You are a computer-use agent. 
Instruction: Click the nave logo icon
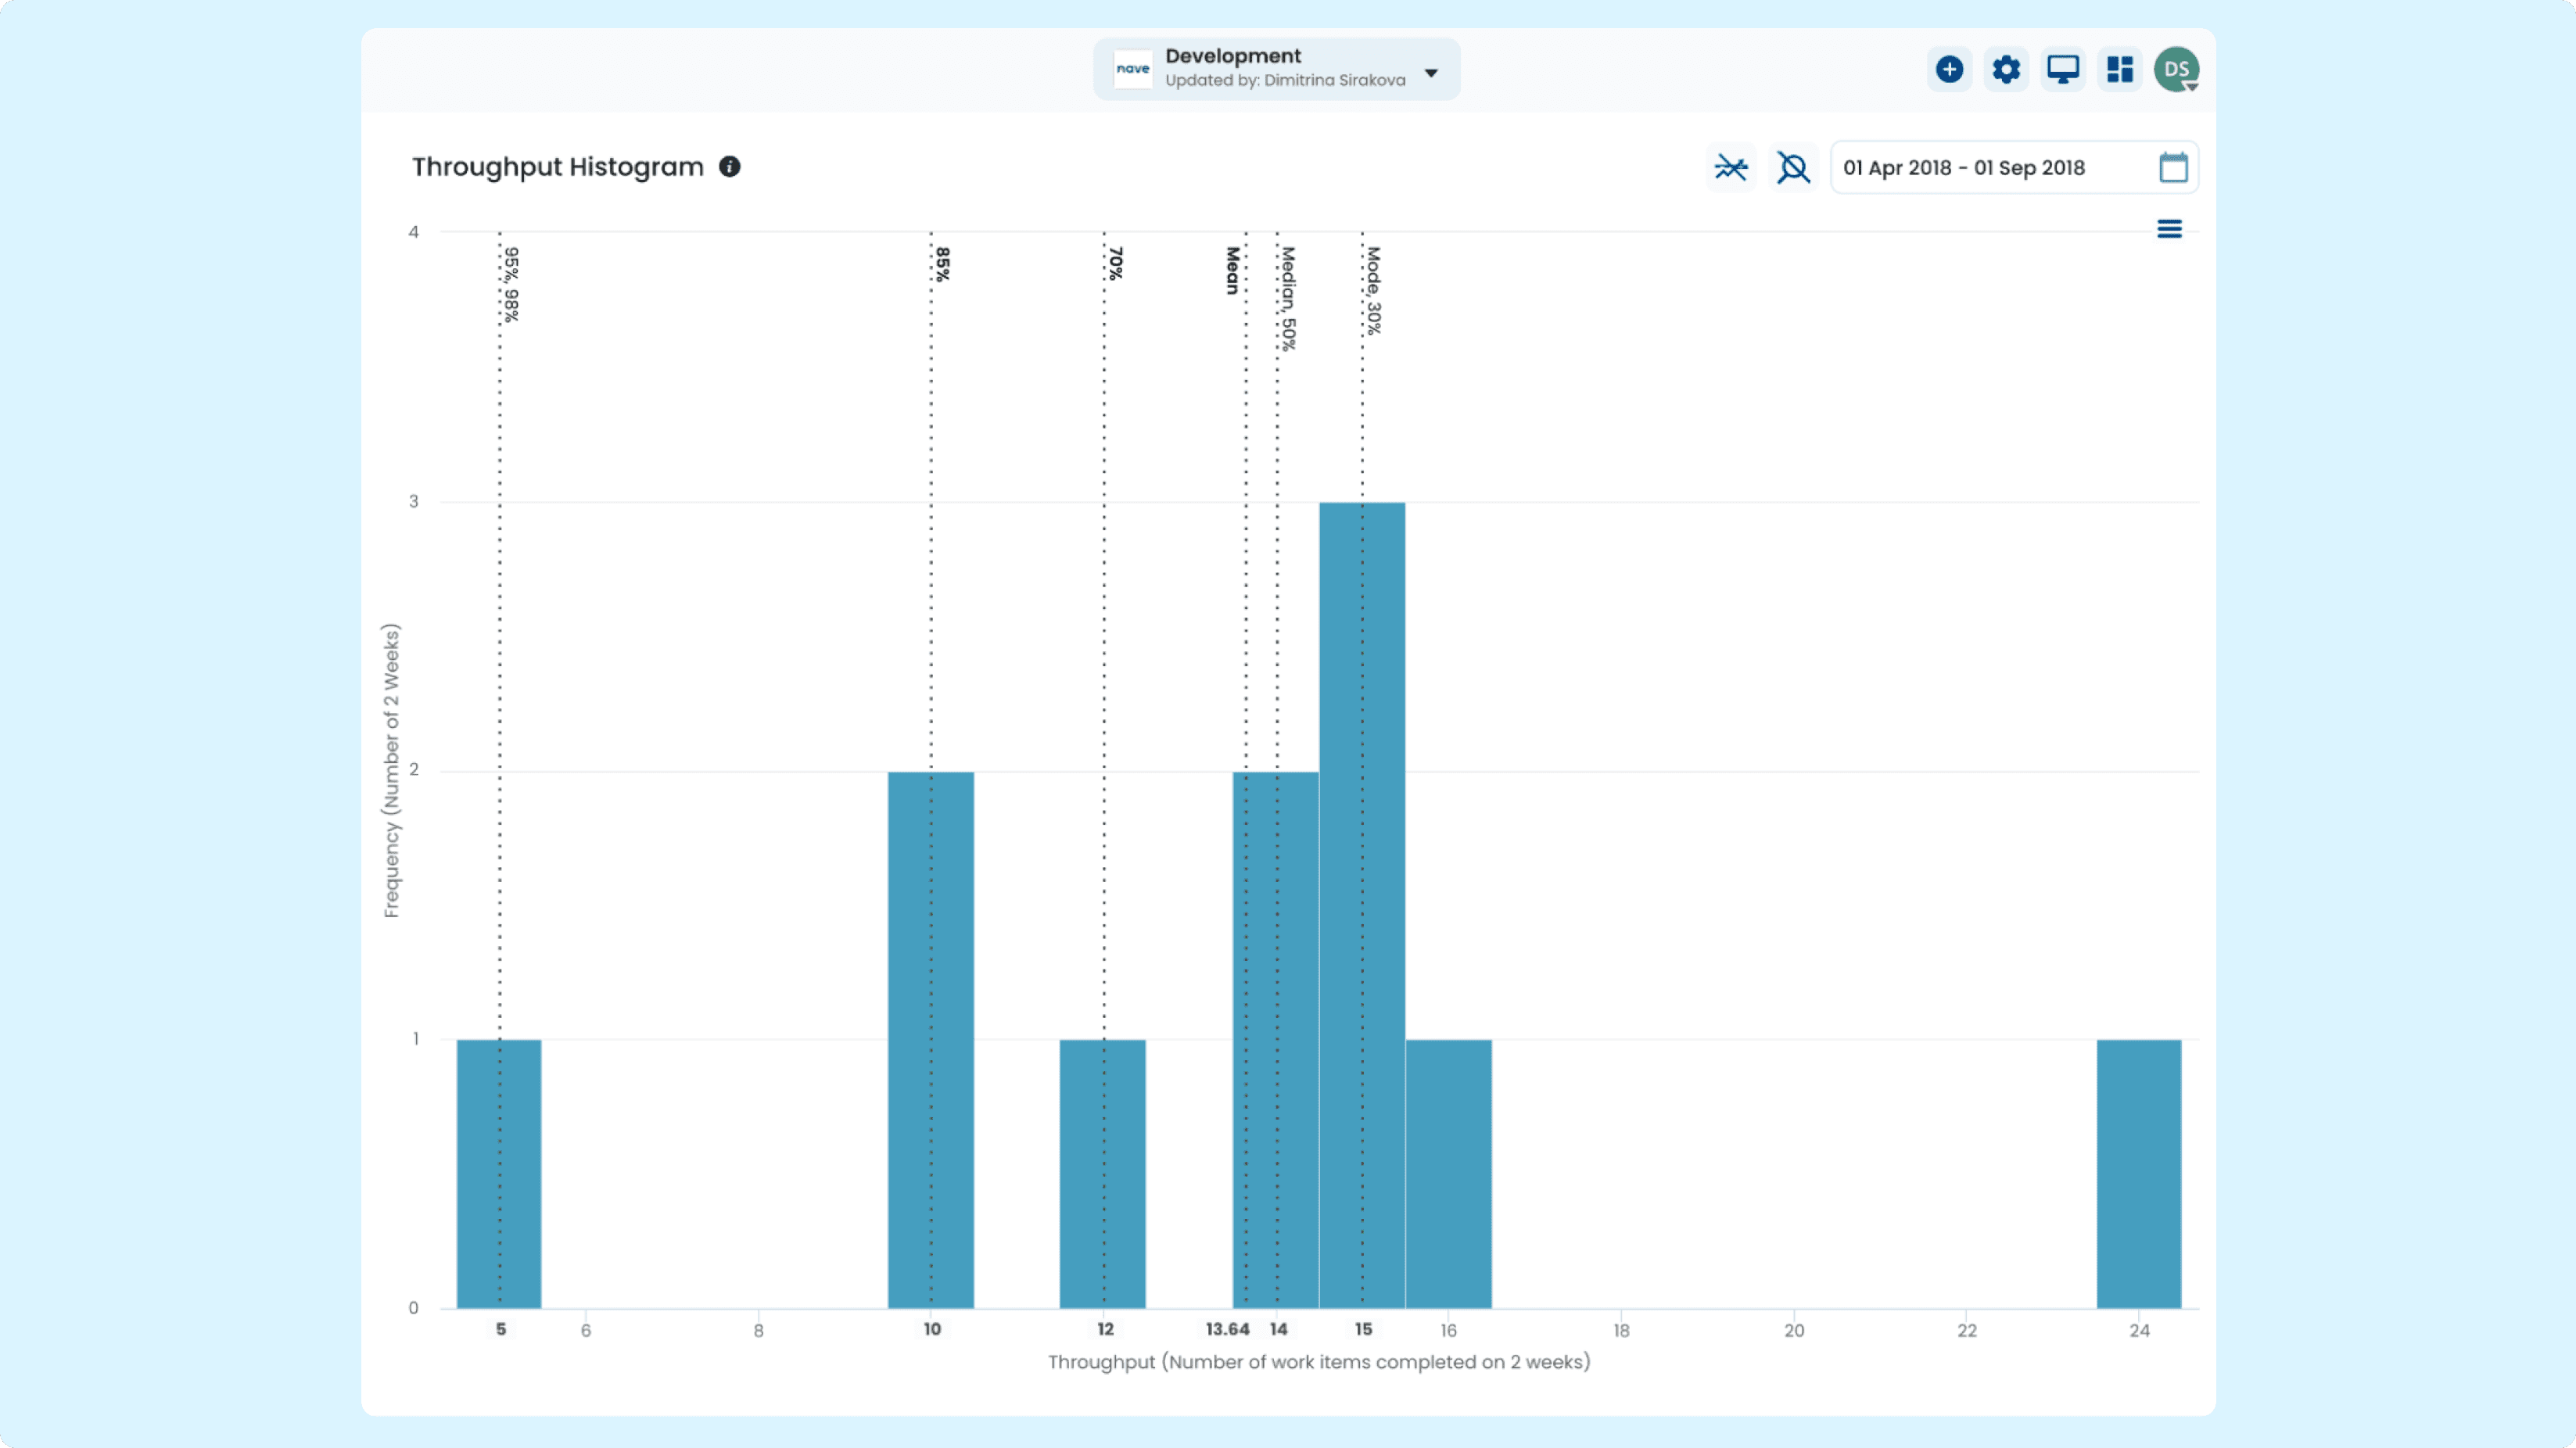click(1133, 69)
